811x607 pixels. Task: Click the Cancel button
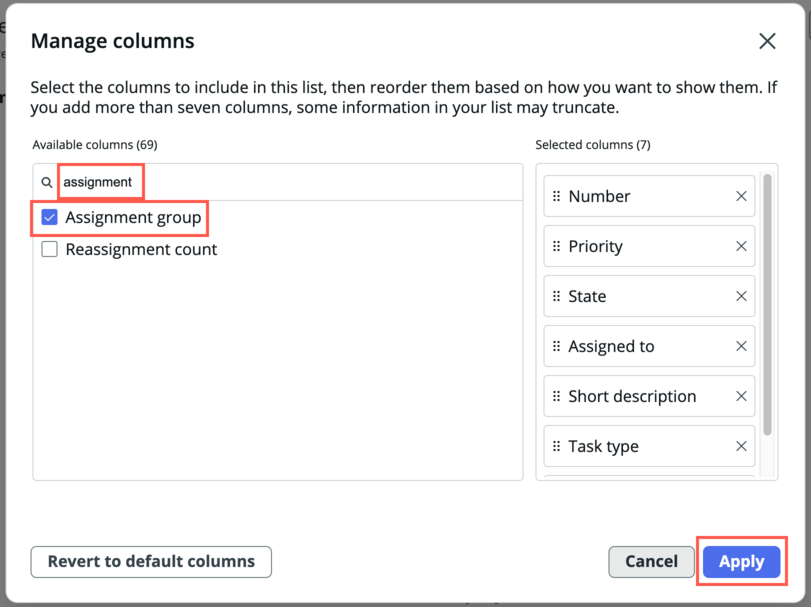click(x=651, y=562)
